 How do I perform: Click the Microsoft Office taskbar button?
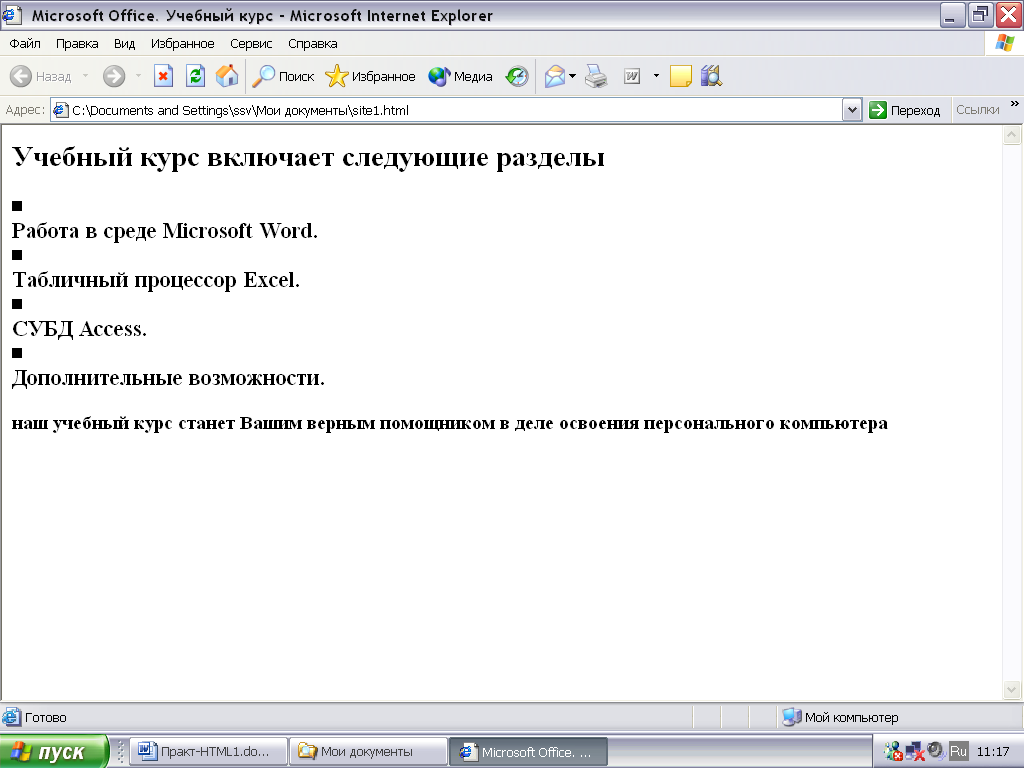tap(528, 752)
